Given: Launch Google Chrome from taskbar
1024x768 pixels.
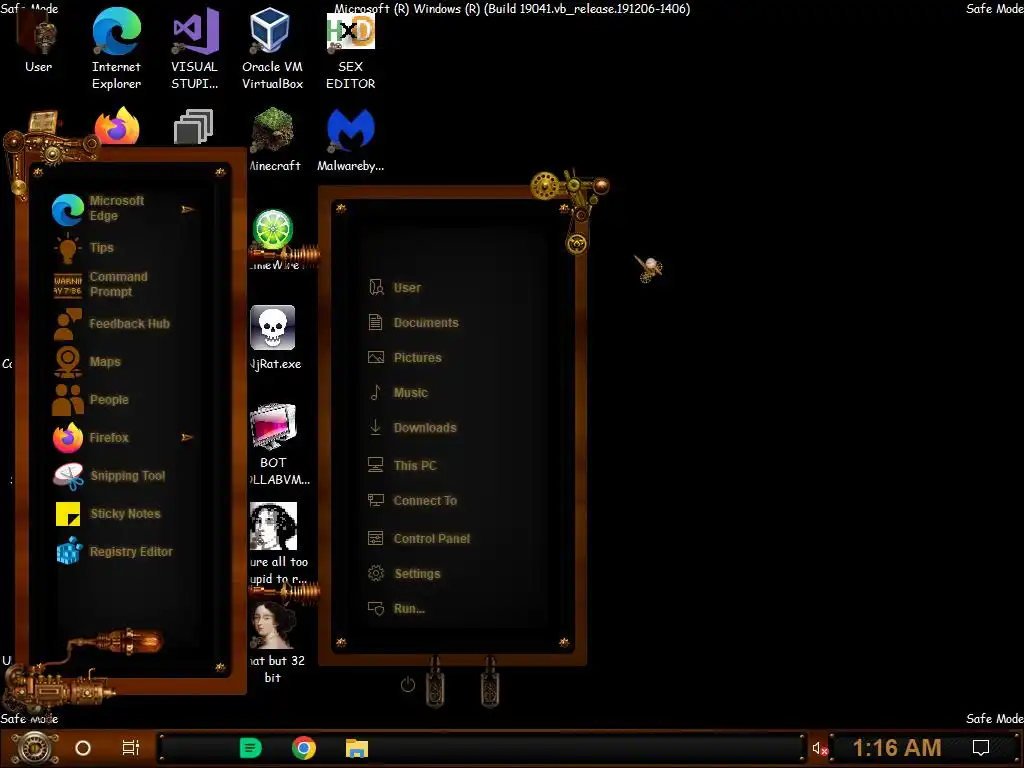Looking at the screenshot, I should (304, 748).
